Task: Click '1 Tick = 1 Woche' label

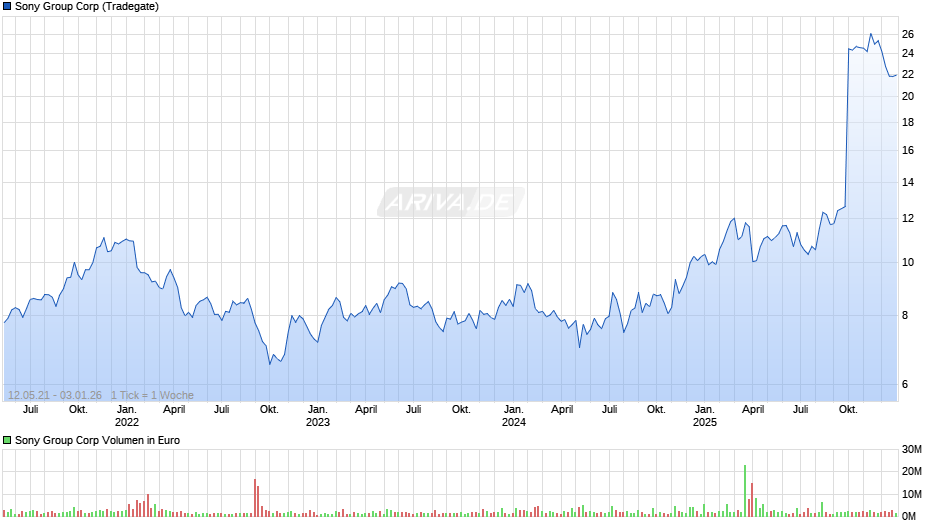Action: 152,395
